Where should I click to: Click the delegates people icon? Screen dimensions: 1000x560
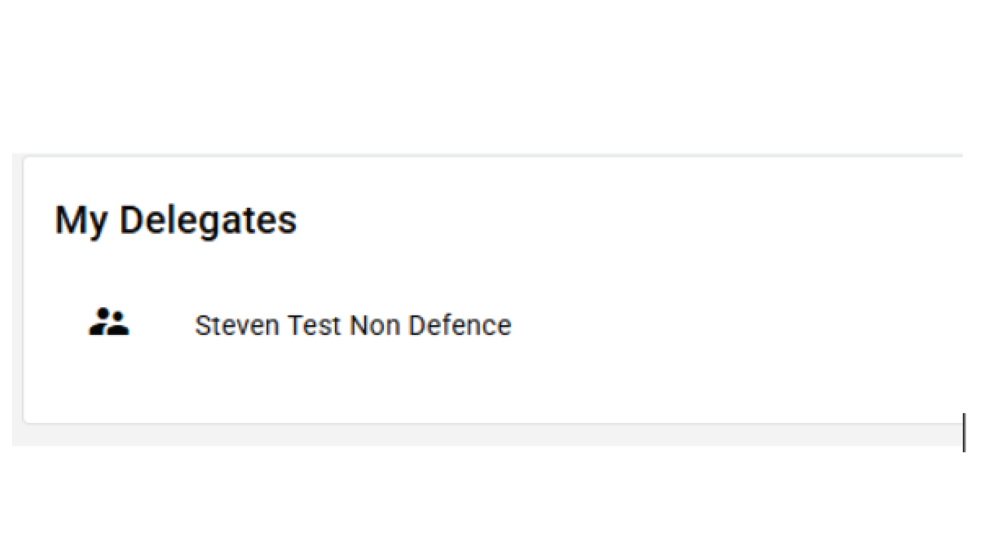109,323
